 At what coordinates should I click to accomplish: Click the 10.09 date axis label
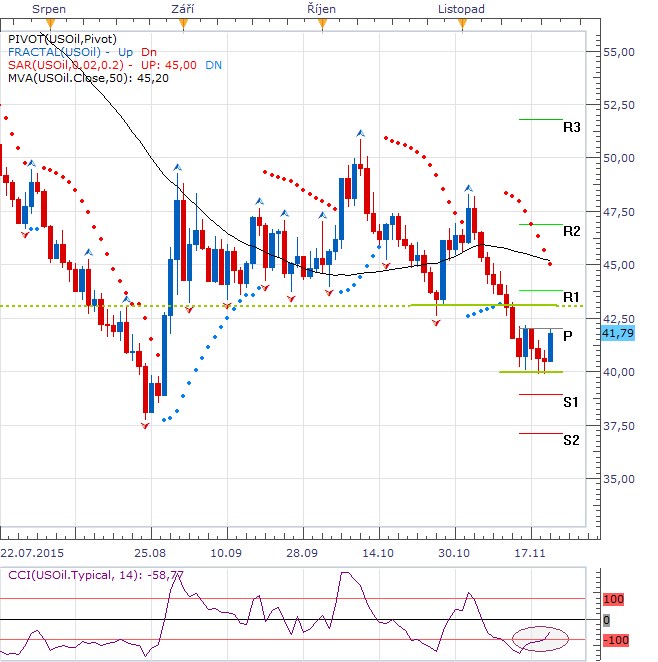click(x=226, y=553)
